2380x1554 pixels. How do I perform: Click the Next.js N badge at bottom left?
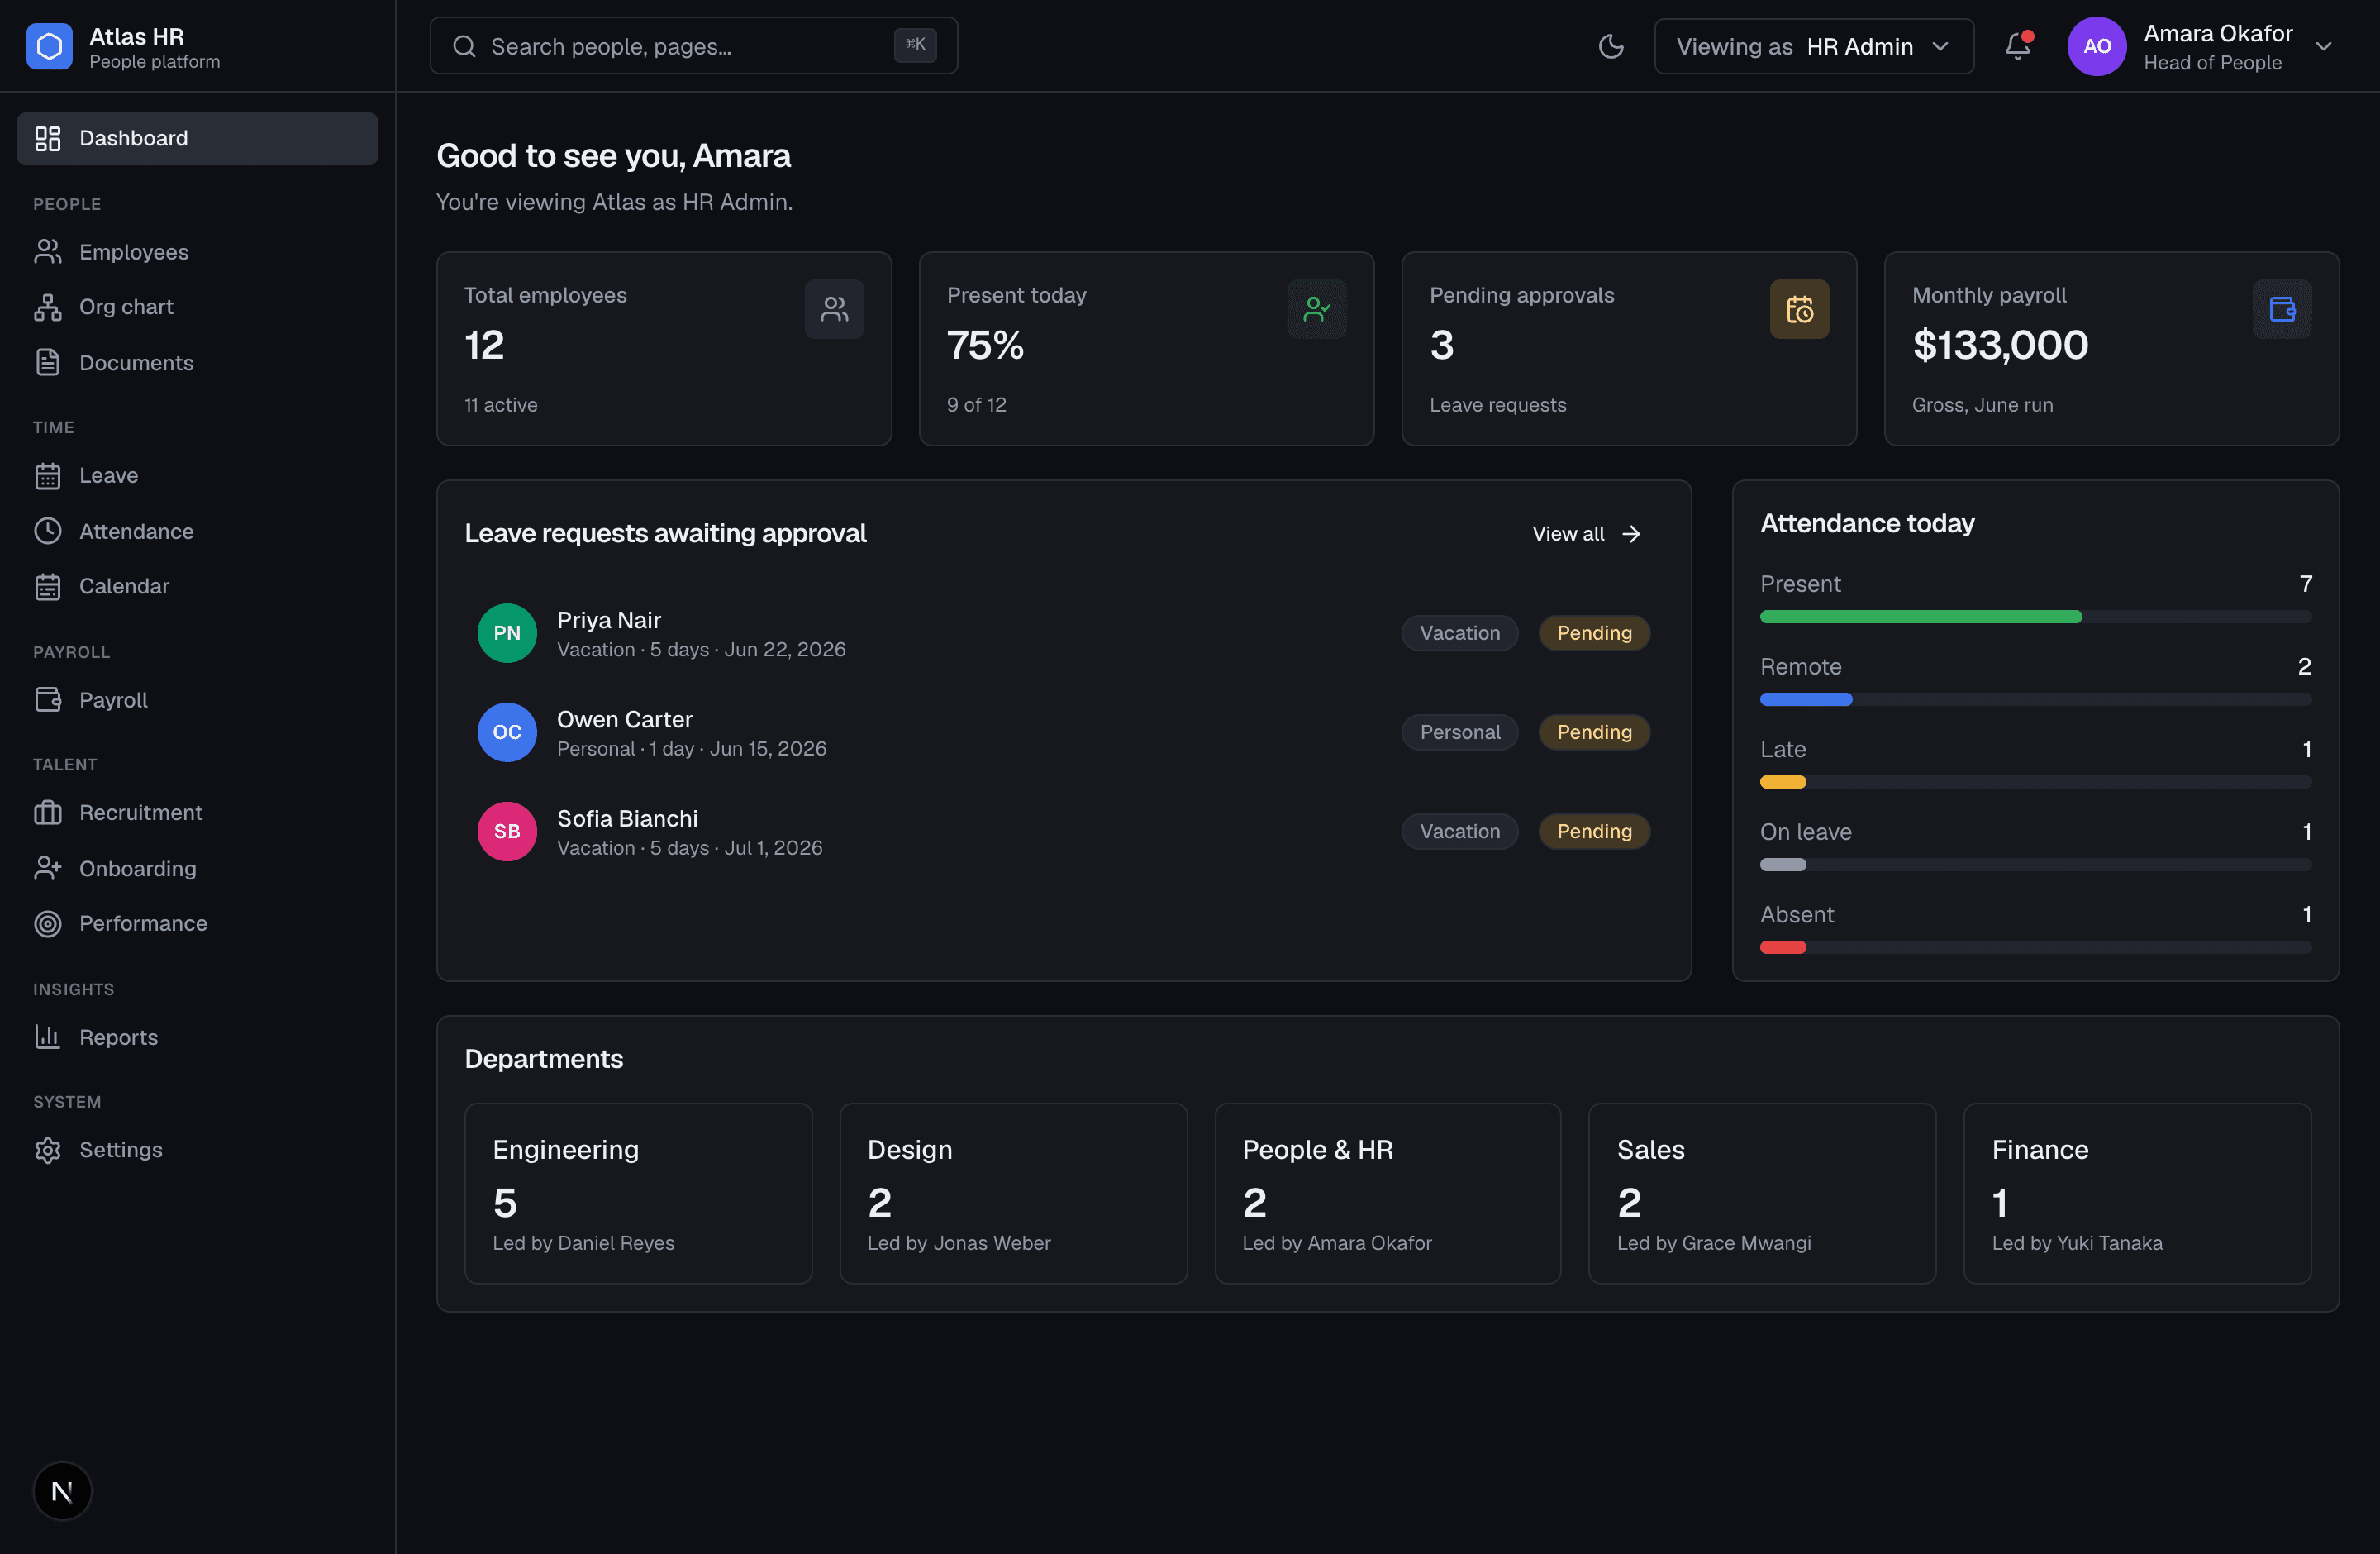pyautogui.click(x=62, y=1491)
